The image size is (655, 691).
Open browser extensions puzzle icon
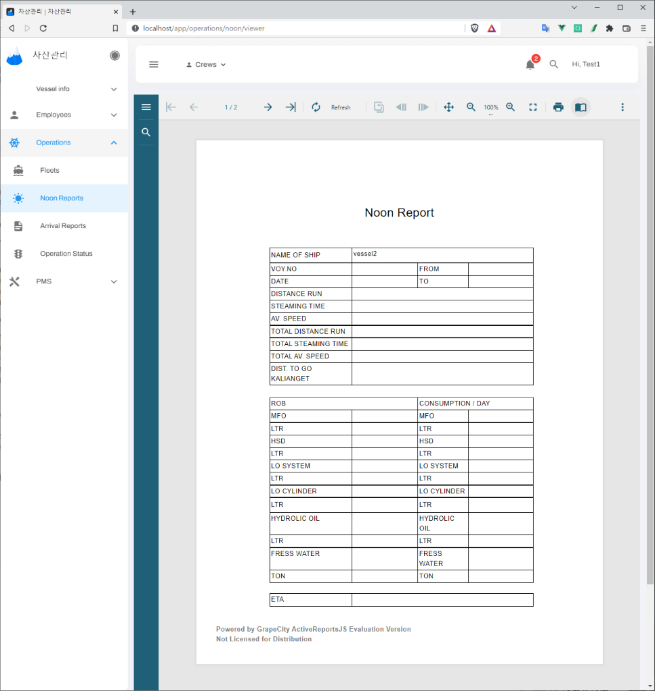[x=610, y=28]
